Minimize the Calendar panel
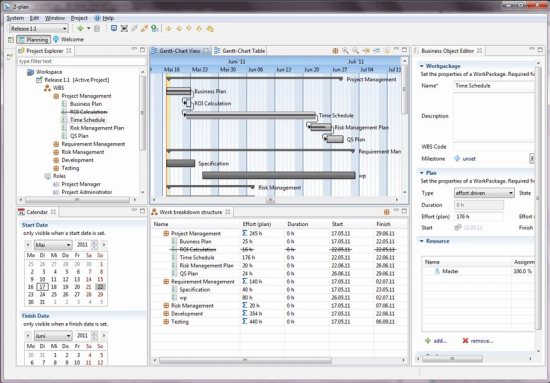This screenshot has width=550, height=383. coord(134,210)
